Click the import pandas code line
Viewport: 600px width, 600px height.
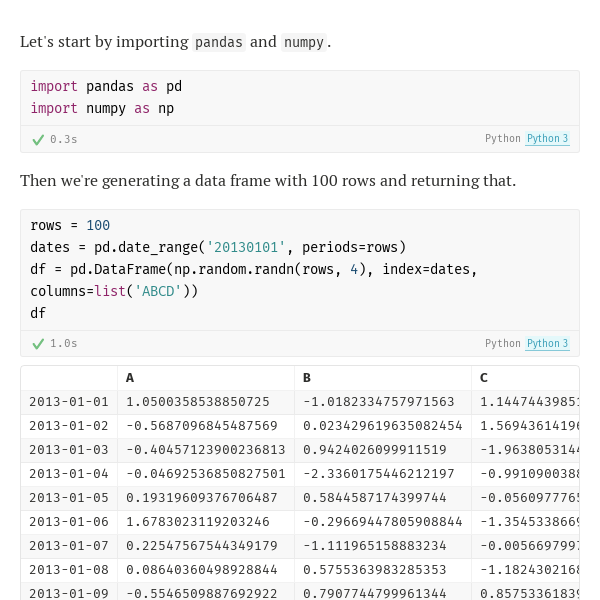click(106, 86)
